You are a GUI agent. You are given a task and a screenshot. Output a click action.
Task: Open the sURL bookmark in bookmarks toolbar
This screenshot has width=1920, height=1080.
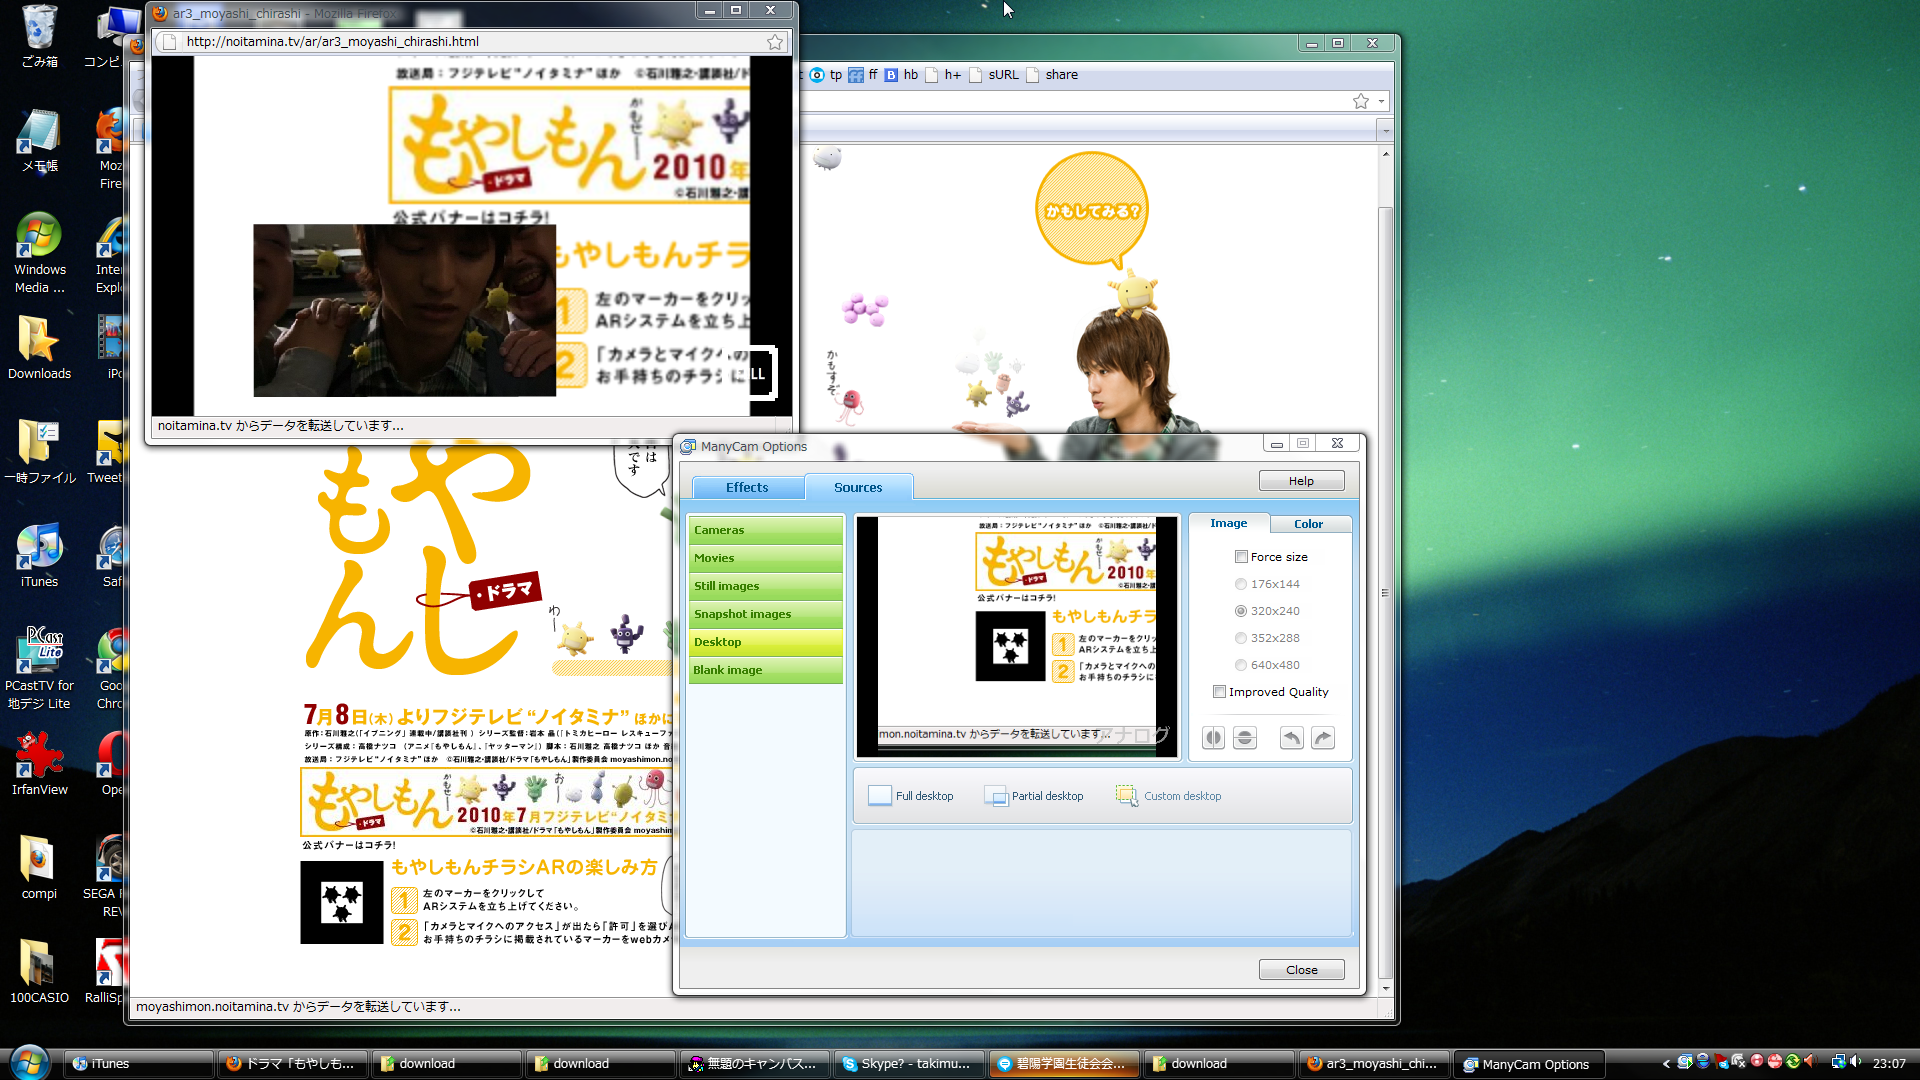point(994,75)
